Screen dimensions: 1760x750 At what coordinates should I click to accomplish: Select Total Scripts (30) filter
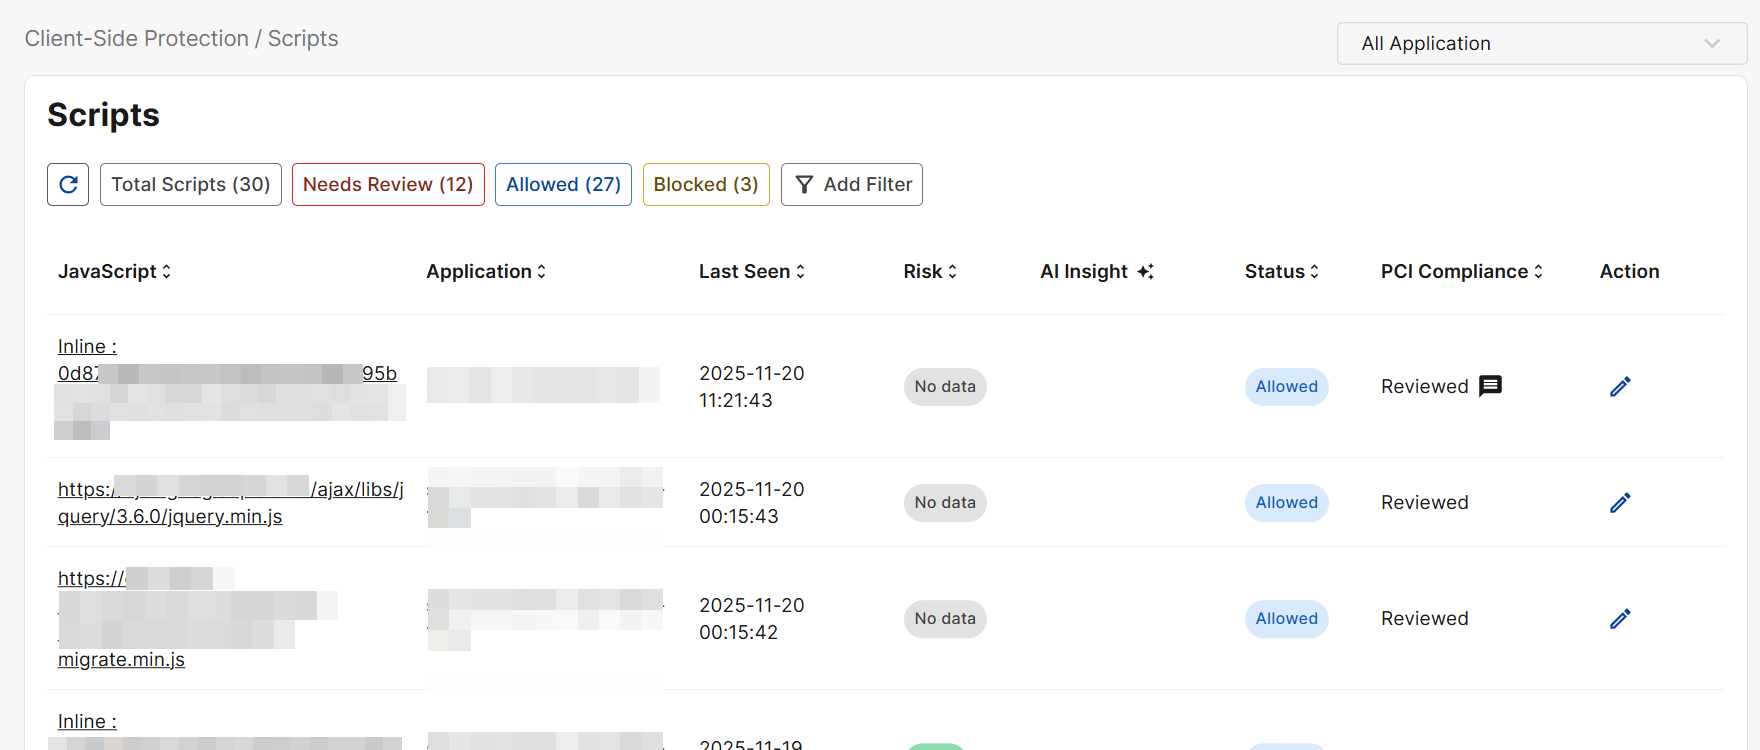click(191, 185)
